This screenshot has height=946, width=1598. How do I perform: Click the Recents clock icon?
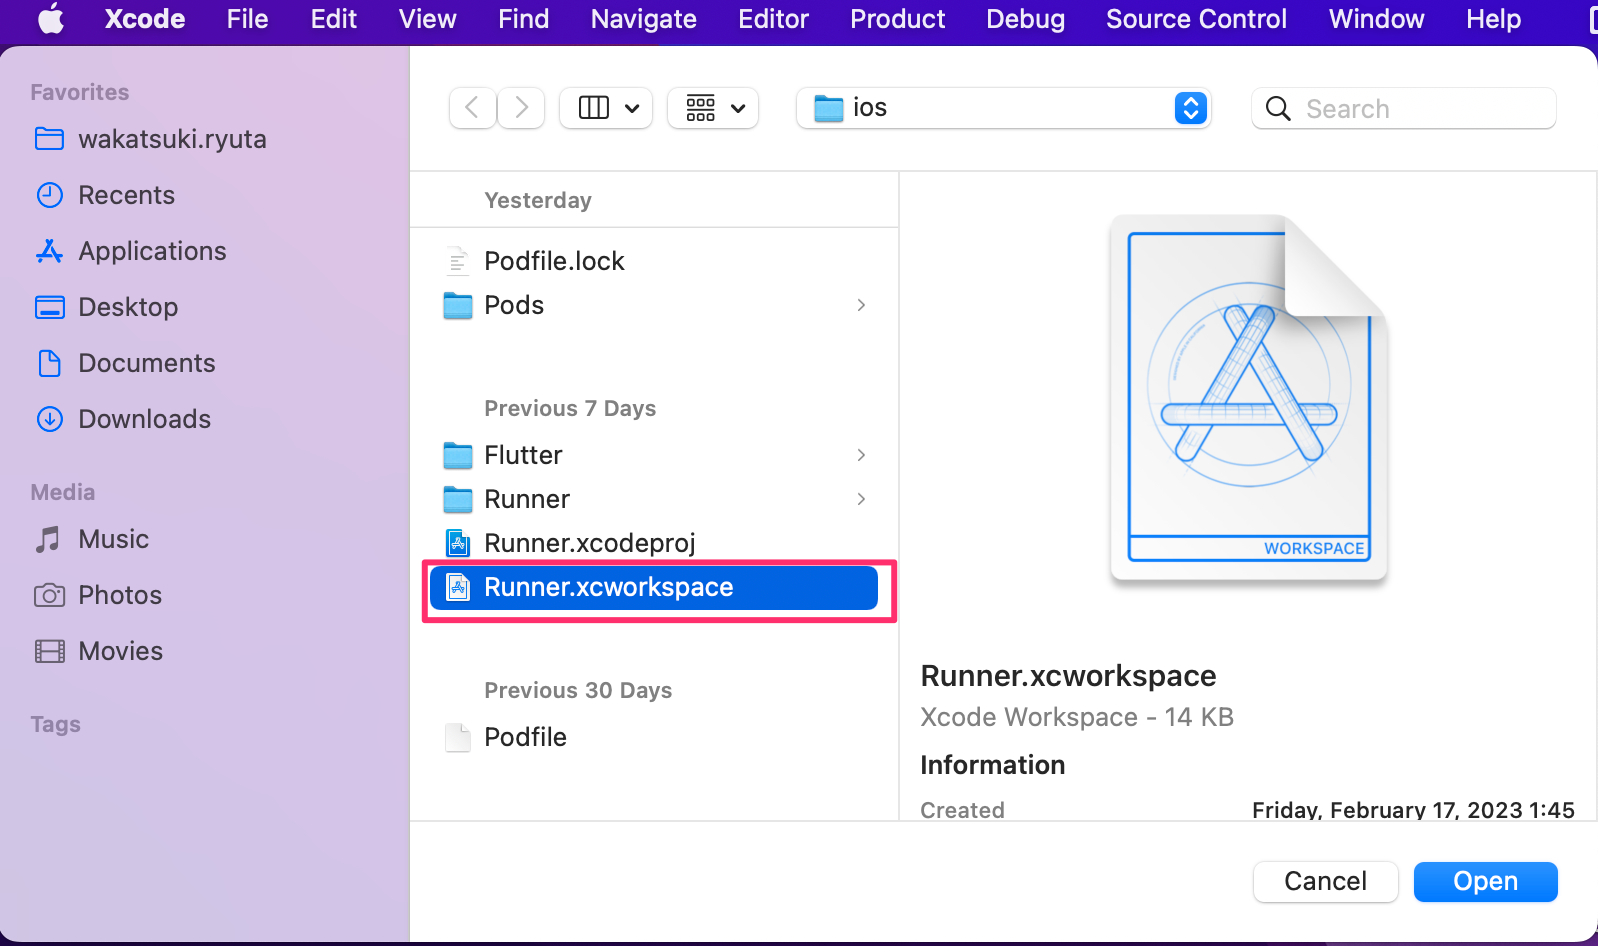tap(49, 194)
